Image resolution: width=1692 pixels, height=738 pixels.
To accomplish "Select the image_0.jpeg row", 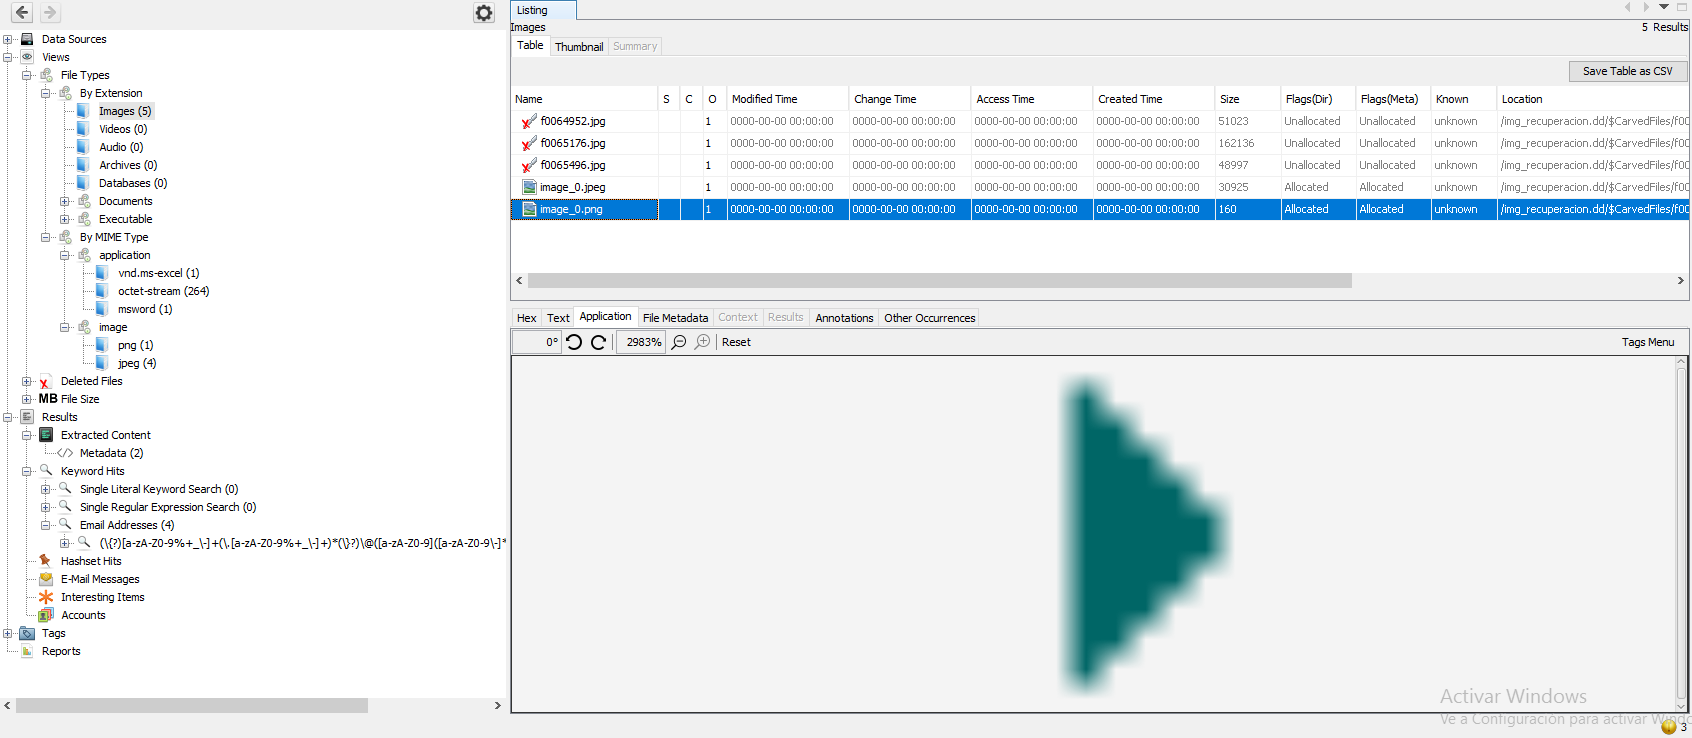I will pos(573,187).
